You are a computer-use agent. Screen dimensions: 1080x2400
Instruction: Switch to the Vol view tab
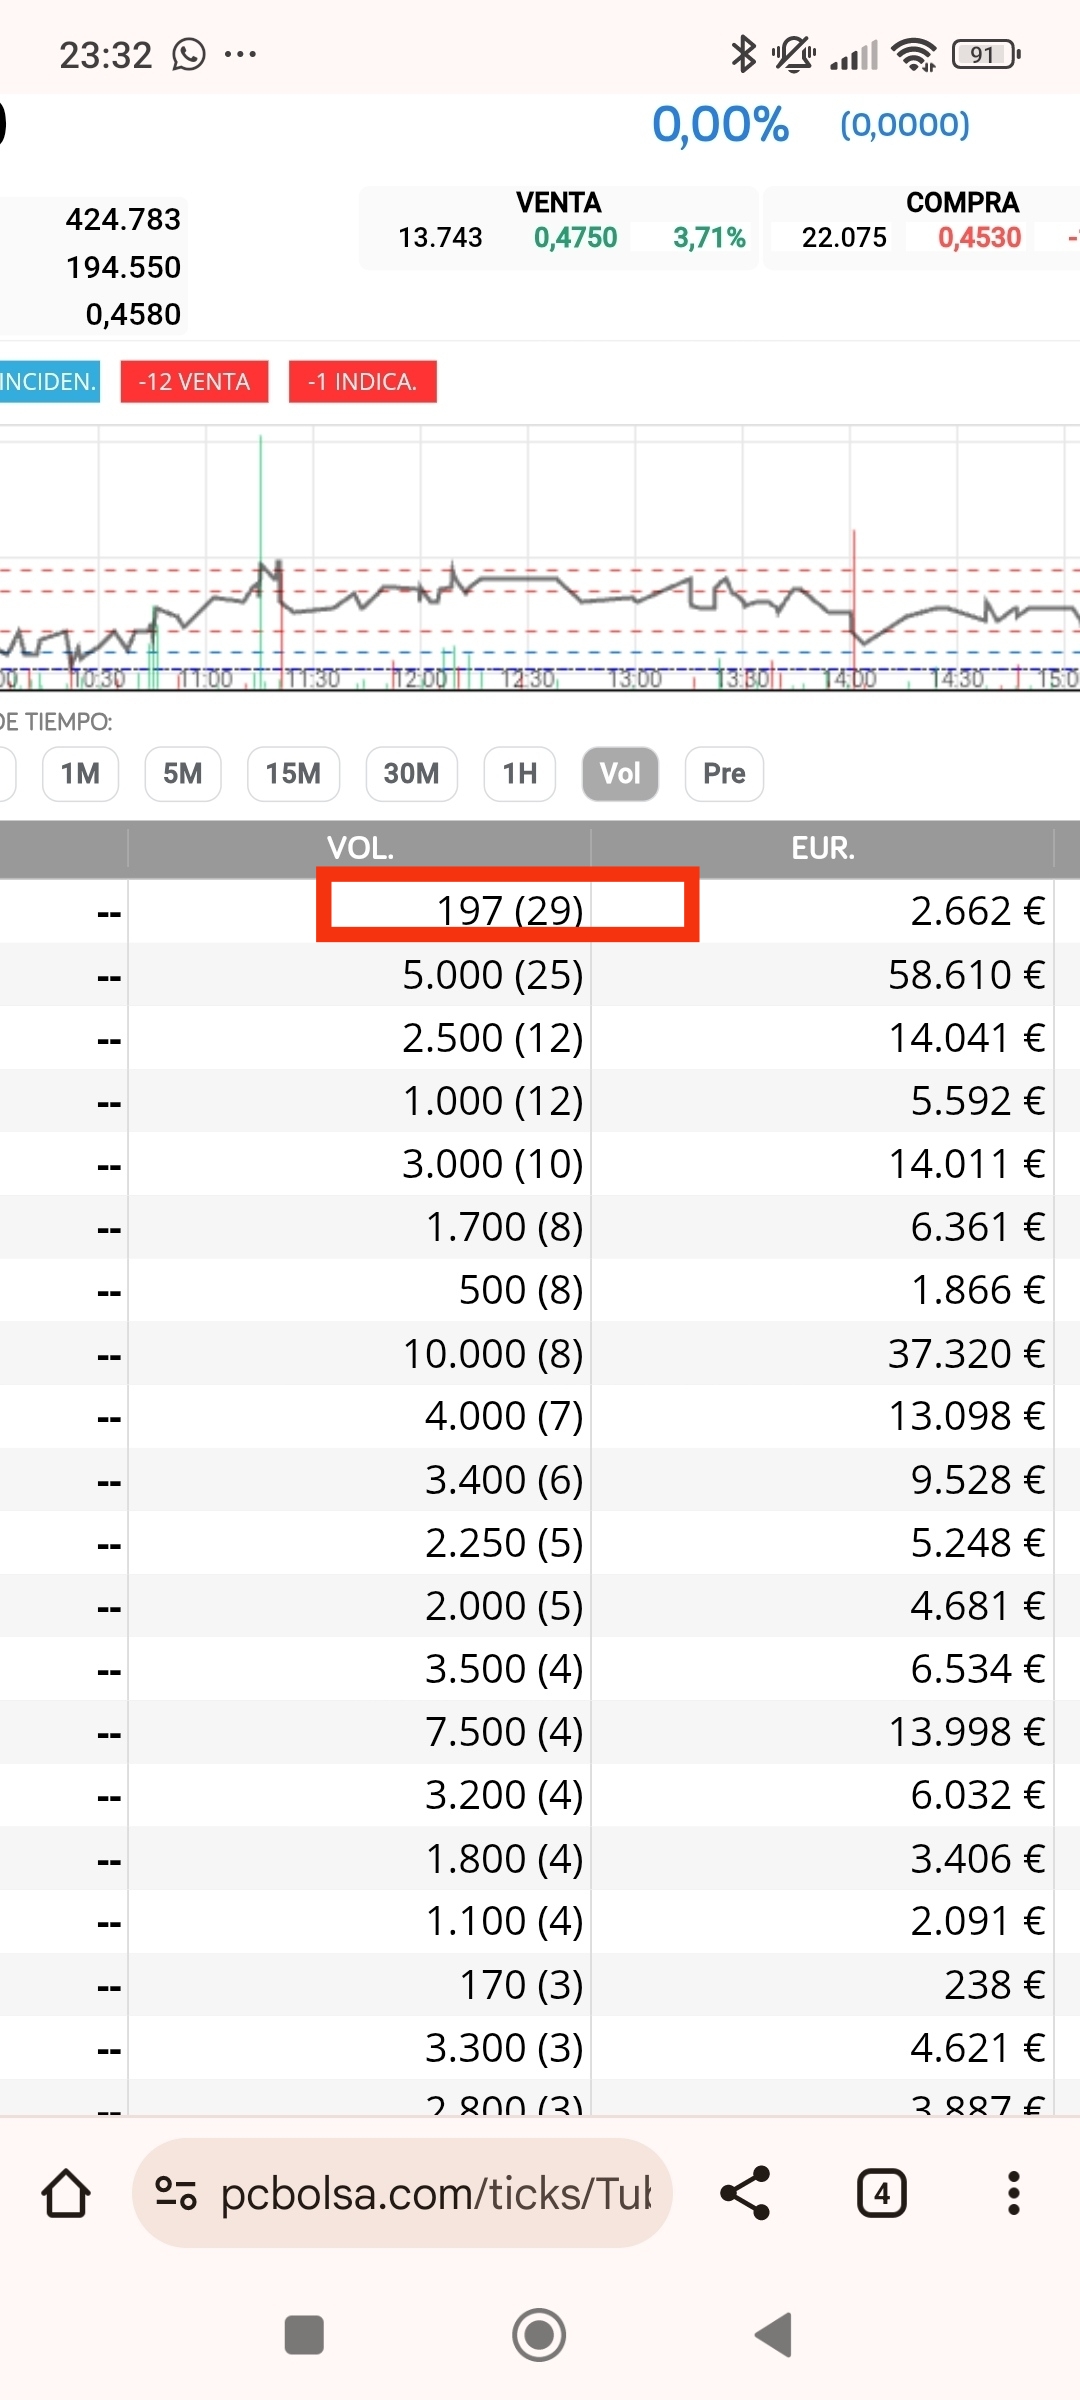[620, 774]
